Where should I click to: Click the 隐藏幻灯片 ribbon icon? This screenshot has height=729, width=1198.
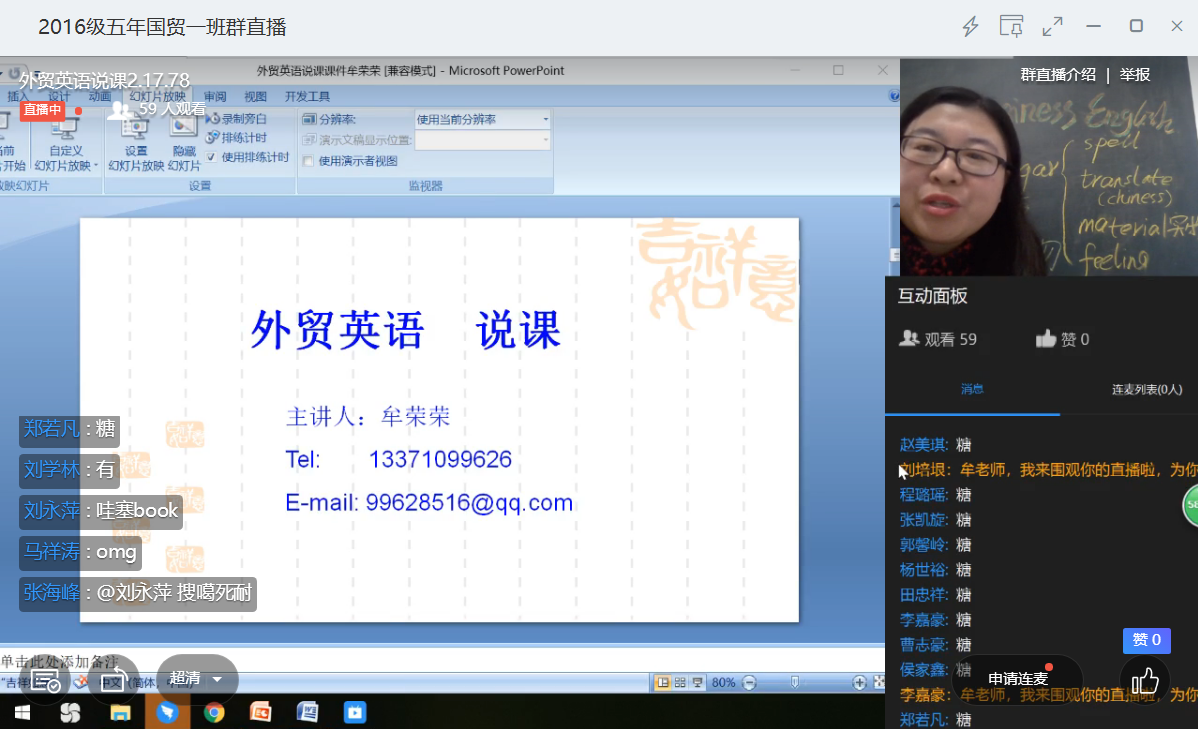184,140
